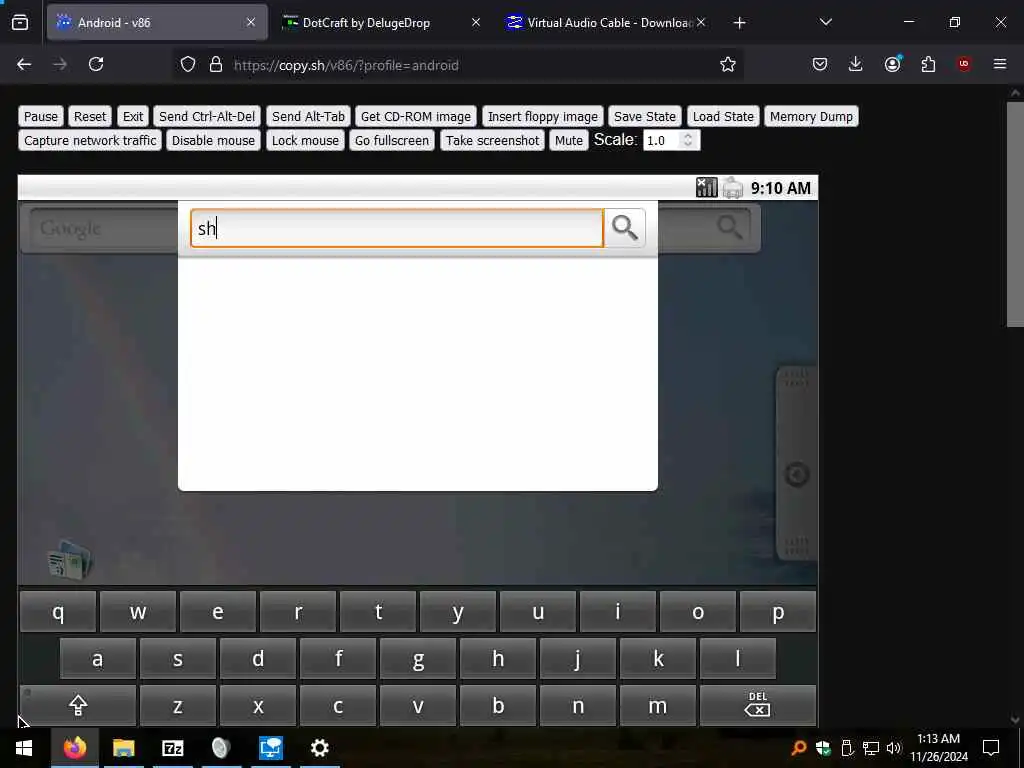Click the Firefox back arrow
1024x768 pixels.
click(24, 65)
